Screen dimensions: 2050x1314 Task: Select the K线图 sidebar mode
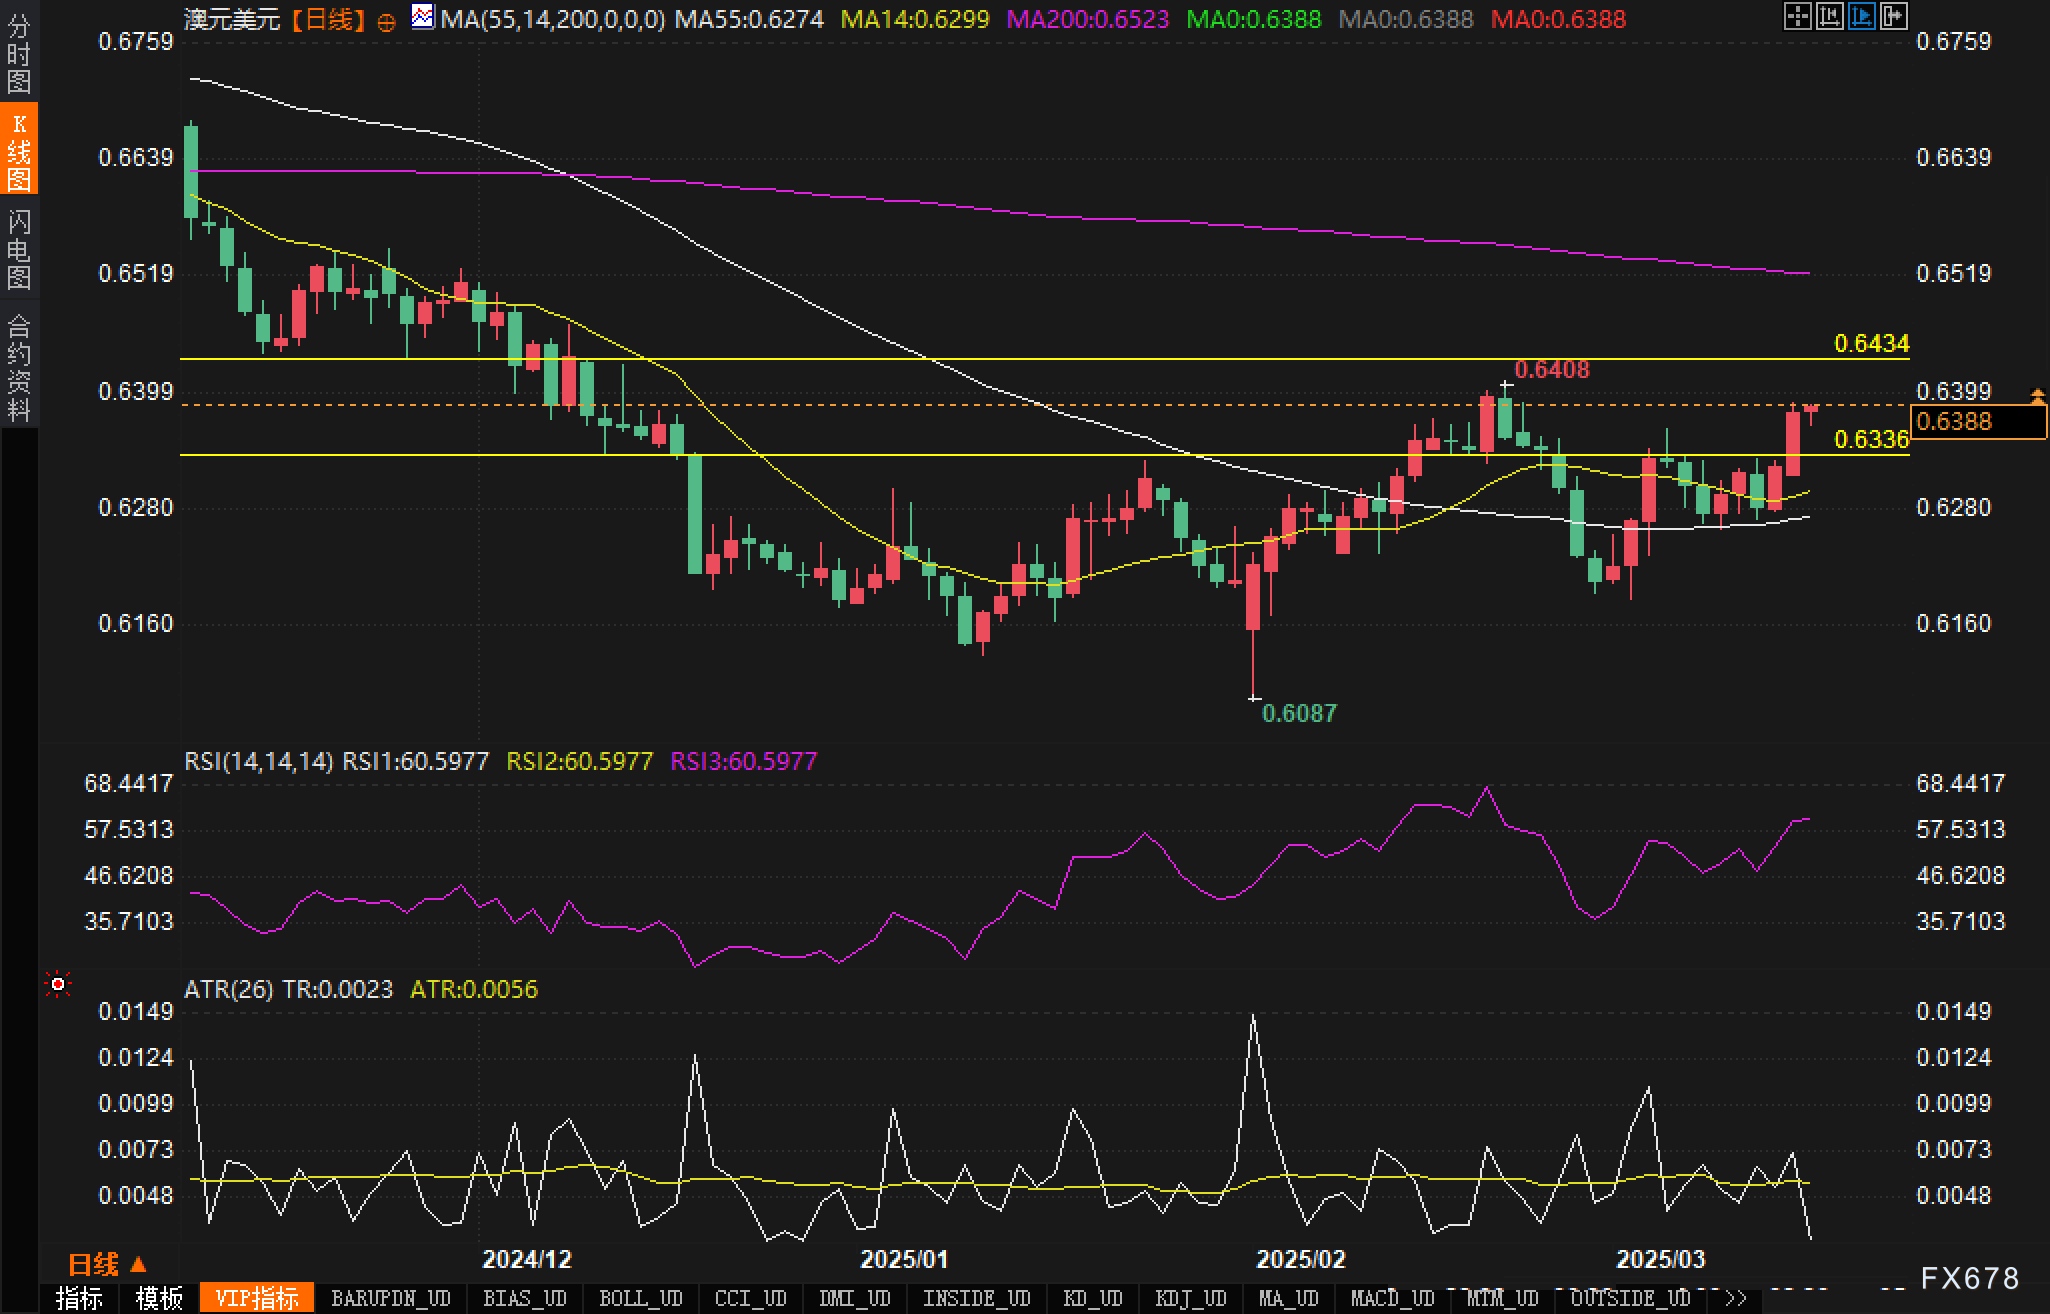click(x=19, y=150)
